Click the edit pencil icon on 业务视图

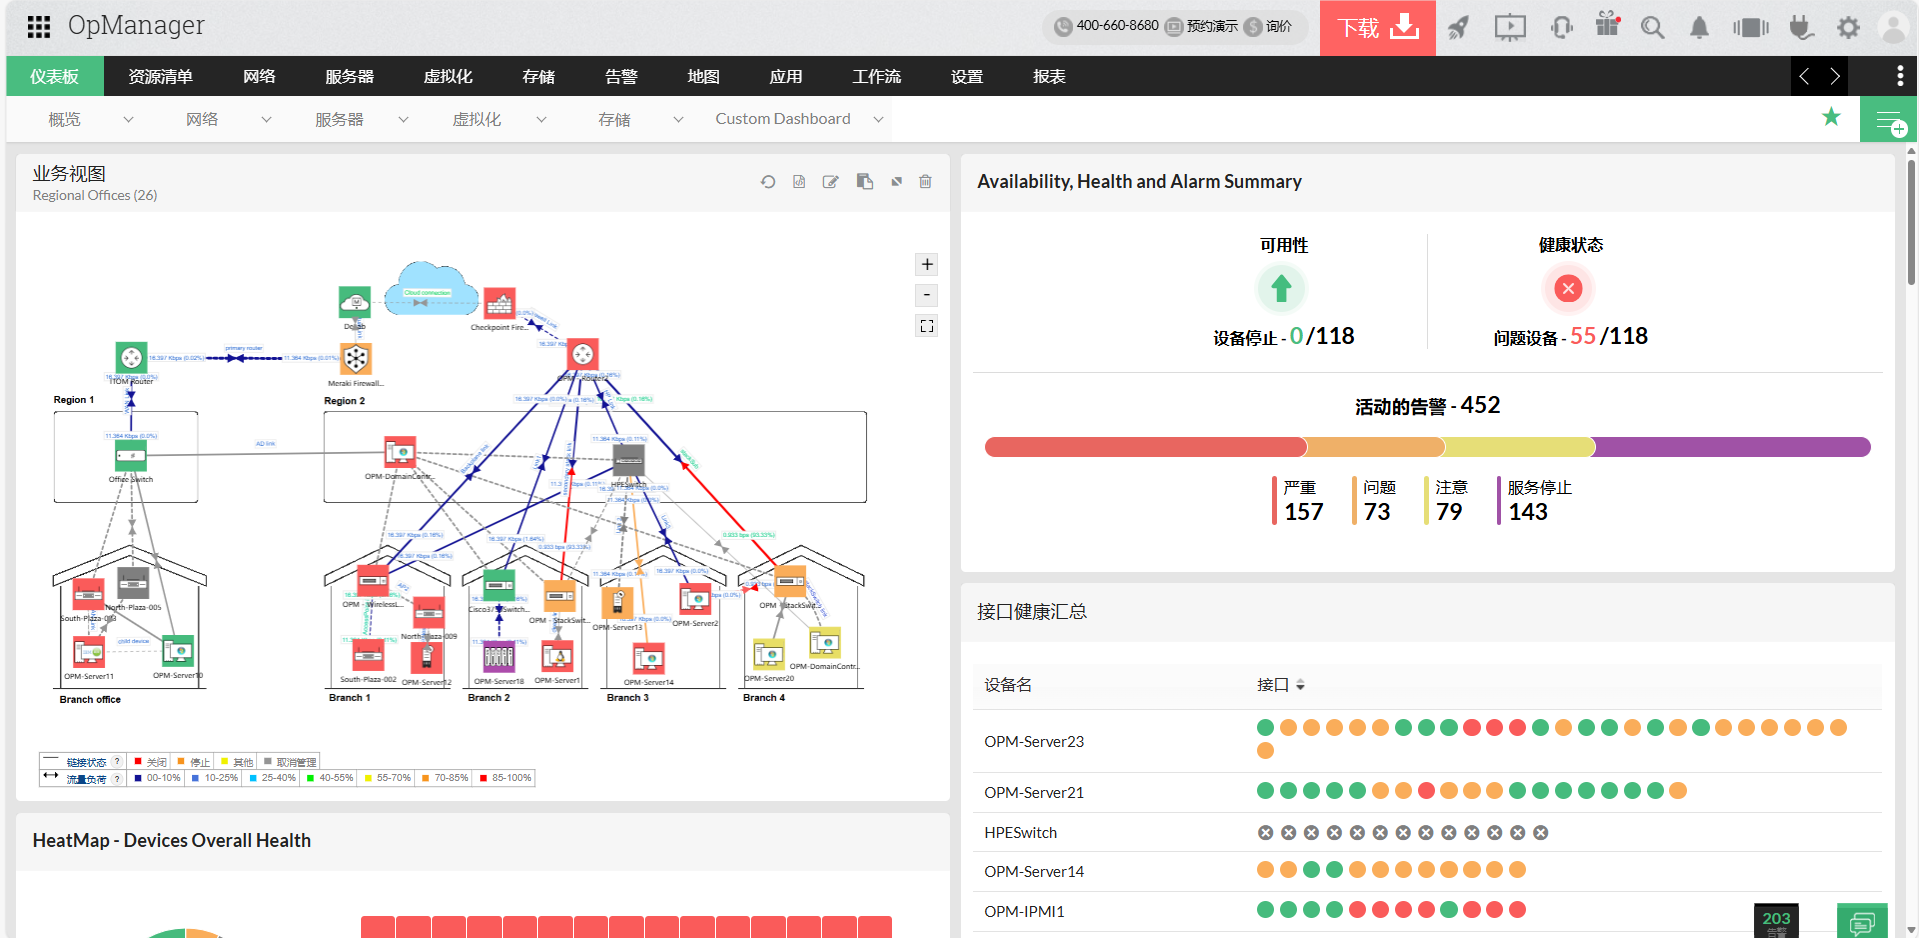point(830,182)
